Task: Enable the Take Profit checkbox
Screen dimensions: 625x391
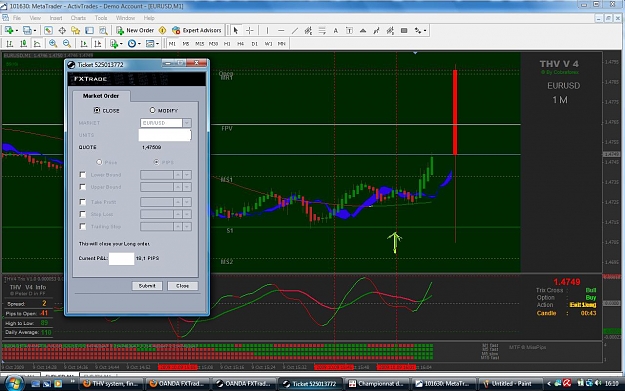Action: coord(83,202)
